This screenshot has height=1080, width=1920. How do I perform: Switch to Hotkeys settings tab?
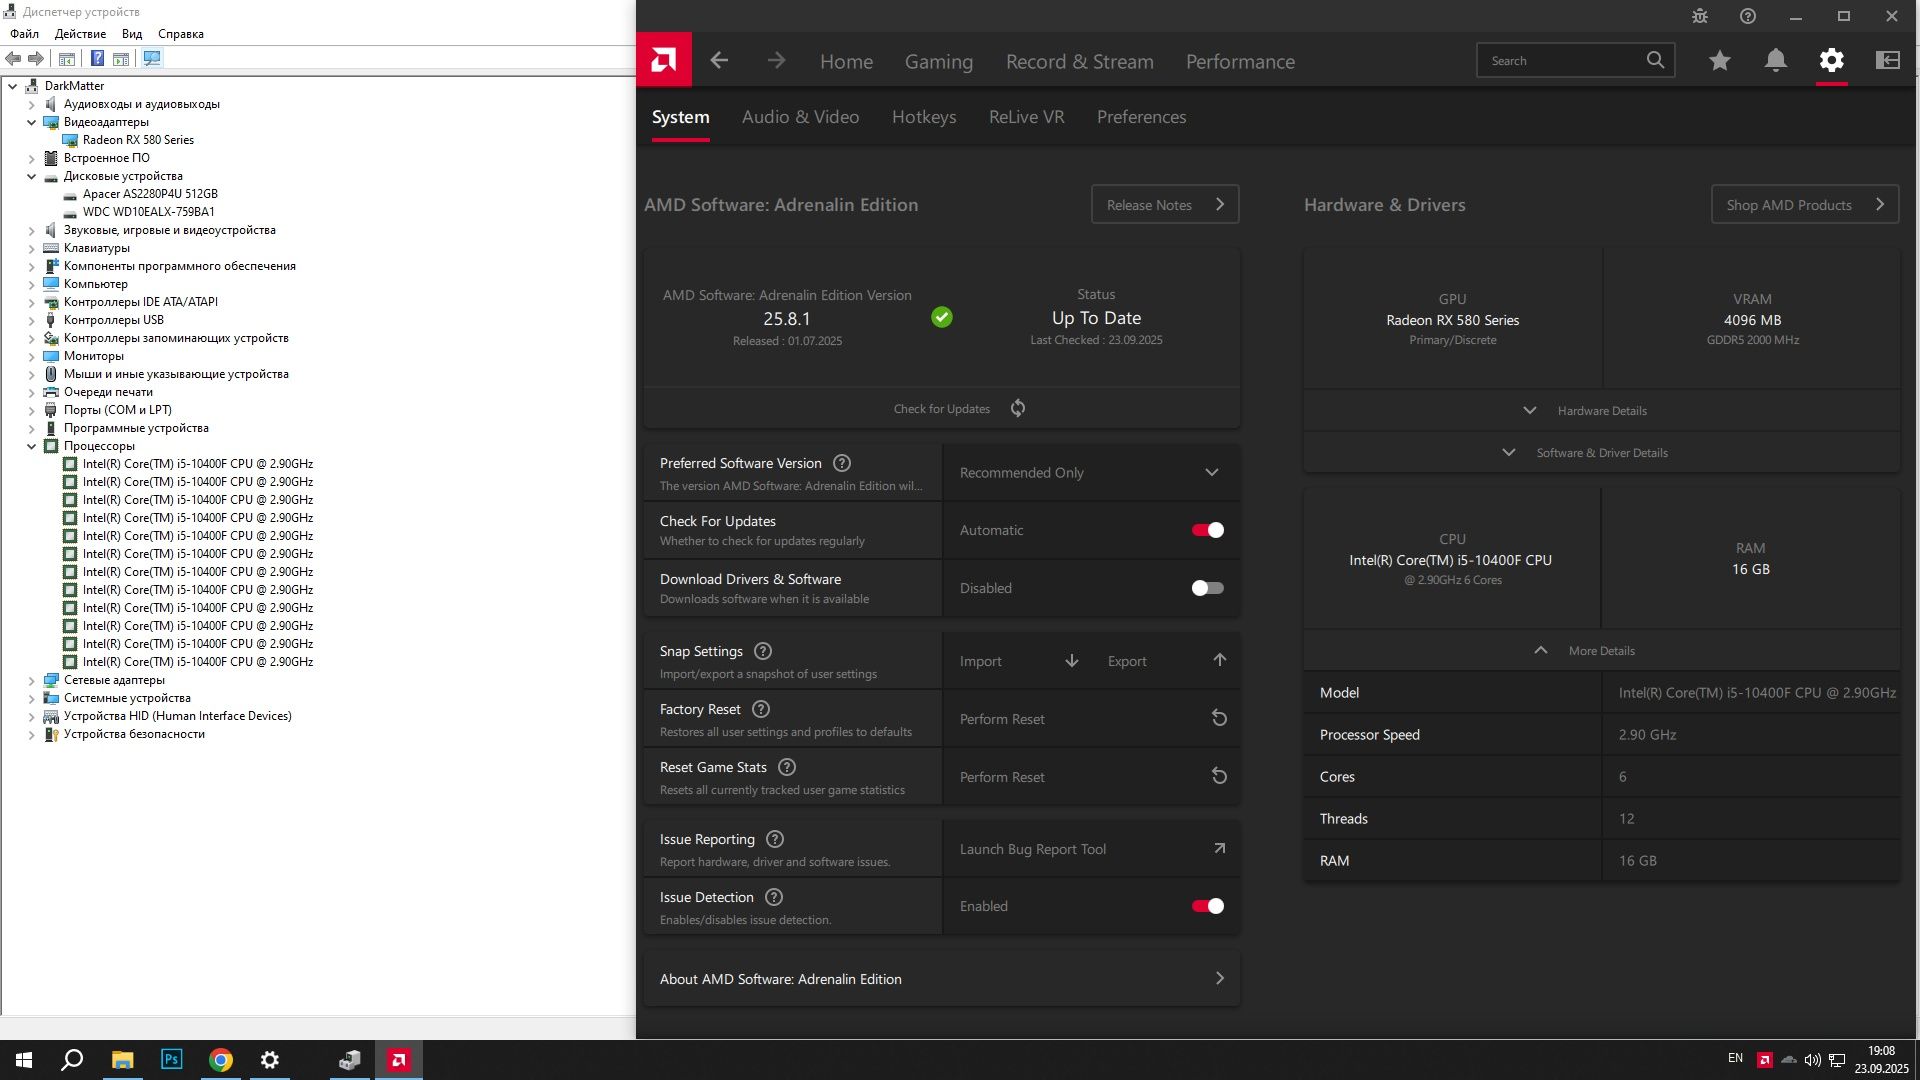pos(924,117)
